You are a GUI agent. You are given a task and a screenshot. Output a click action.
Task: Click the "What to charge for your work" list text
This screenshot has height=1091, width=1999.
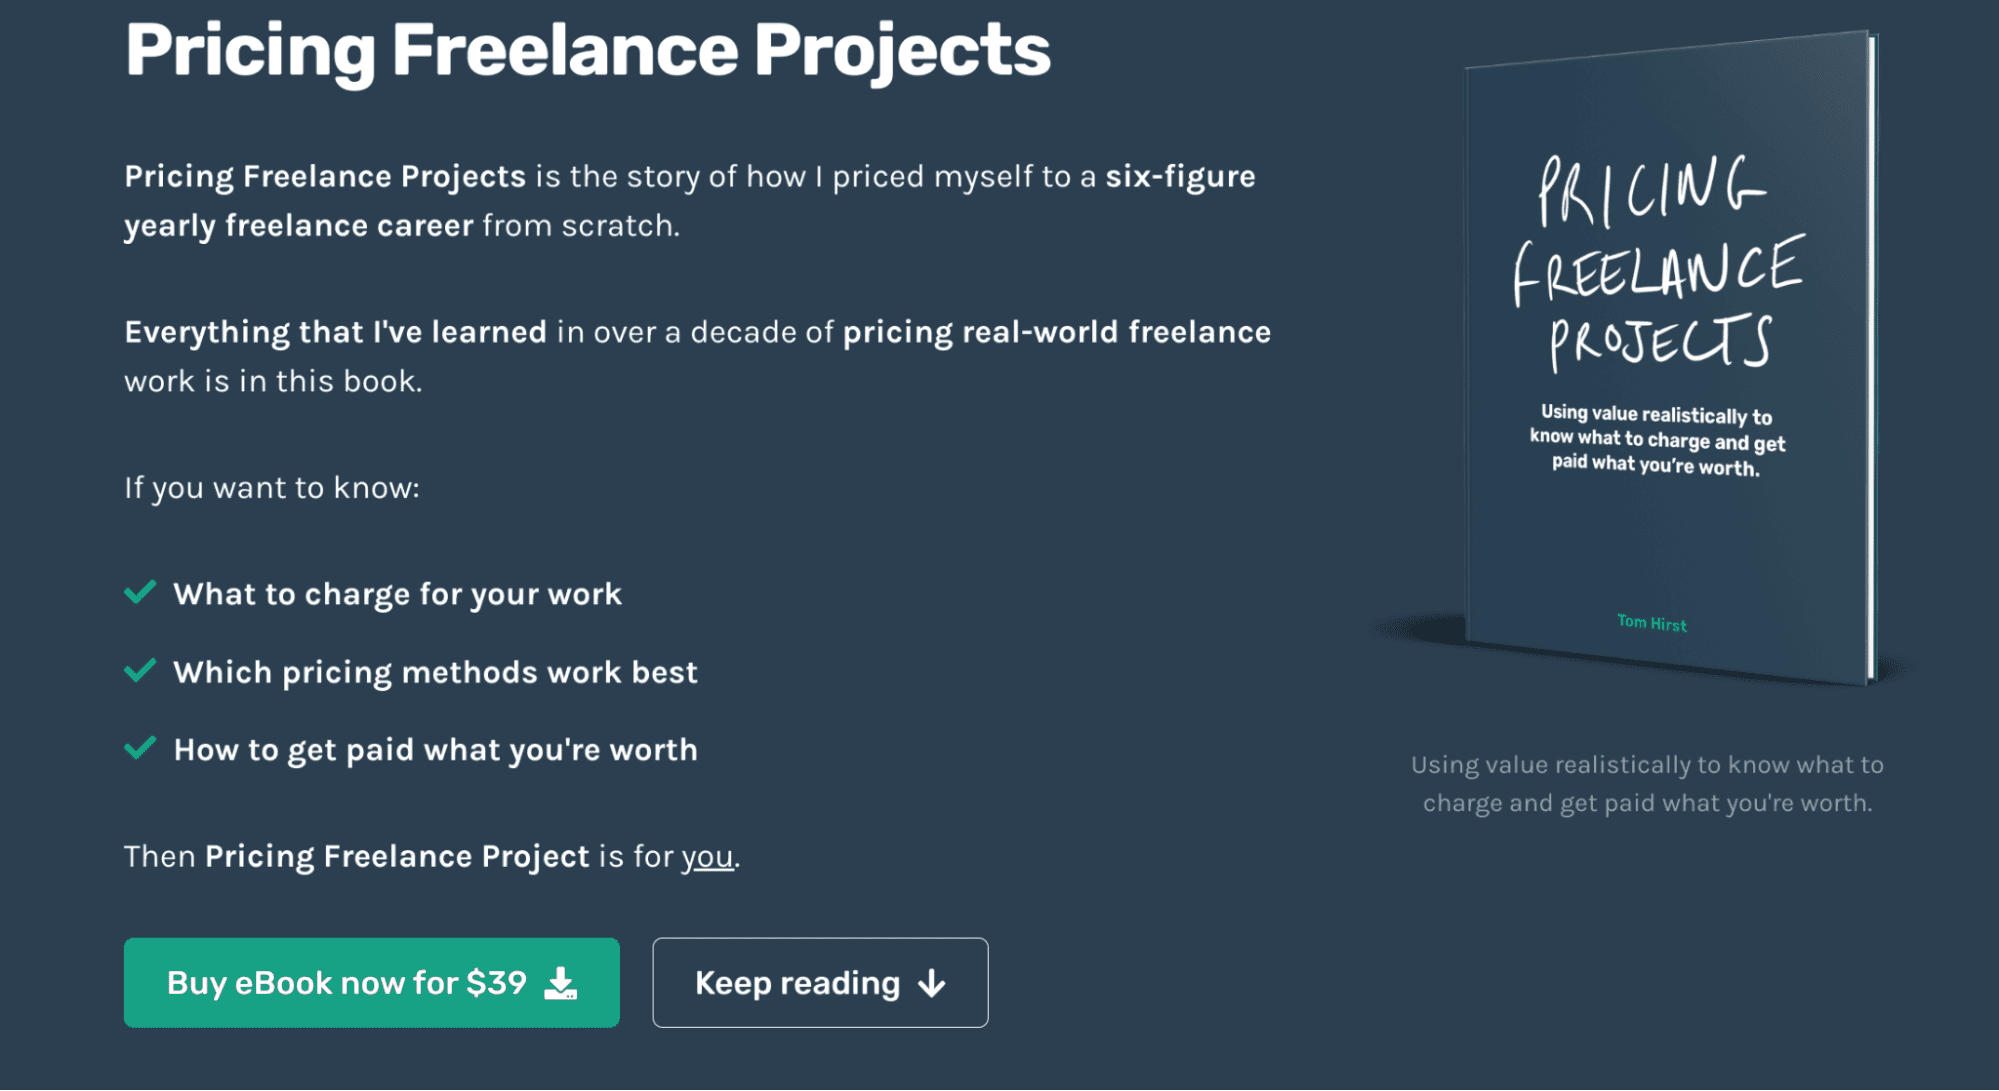pos(397,594)
